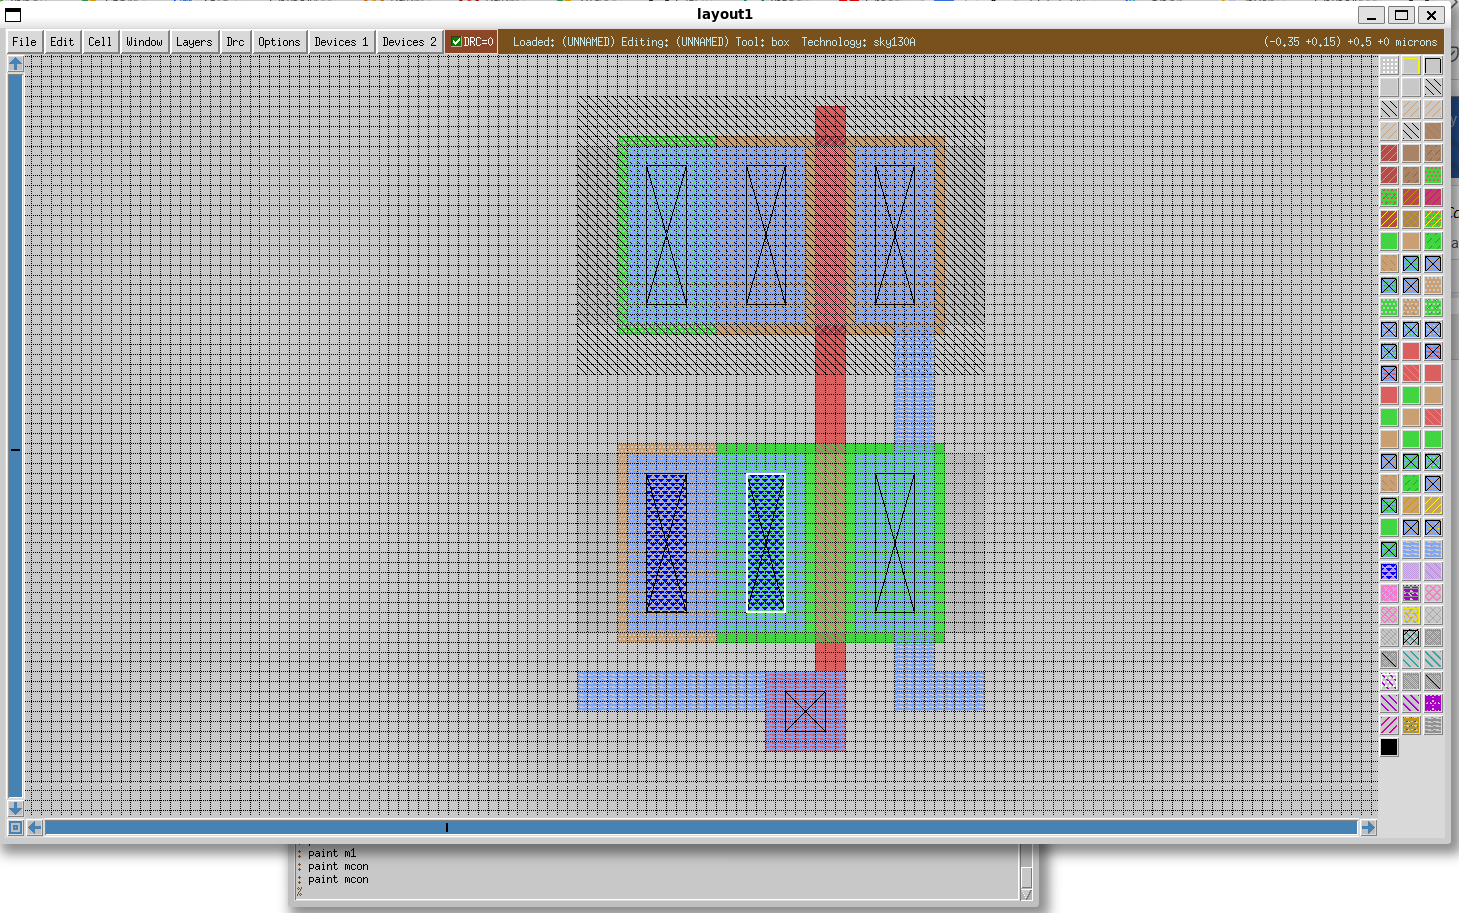This screenshot has height=913, width=1459.
Task: Select the yellow outline box palette icon
Action: point(1411,66)
